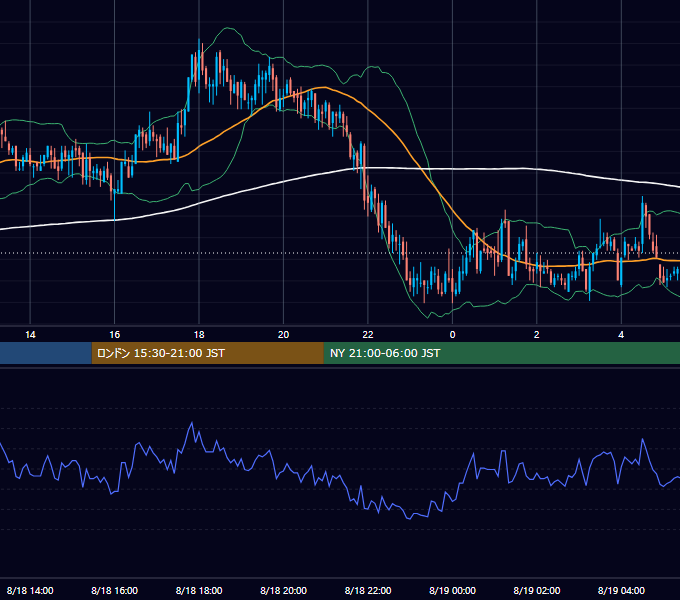Click the hour label 0 on price chart axis
The height and width of the screenshot is (600, 680).
click(452, 335)
